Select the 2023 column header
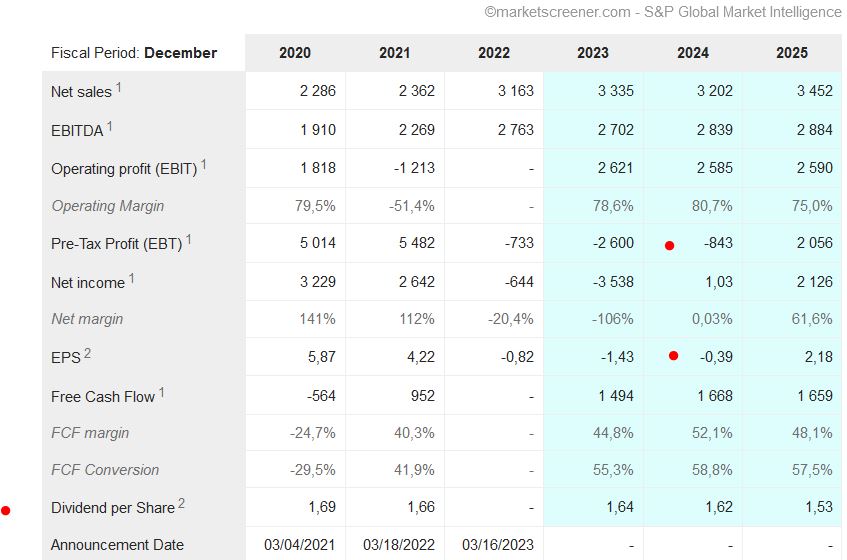 pos(593,53)
